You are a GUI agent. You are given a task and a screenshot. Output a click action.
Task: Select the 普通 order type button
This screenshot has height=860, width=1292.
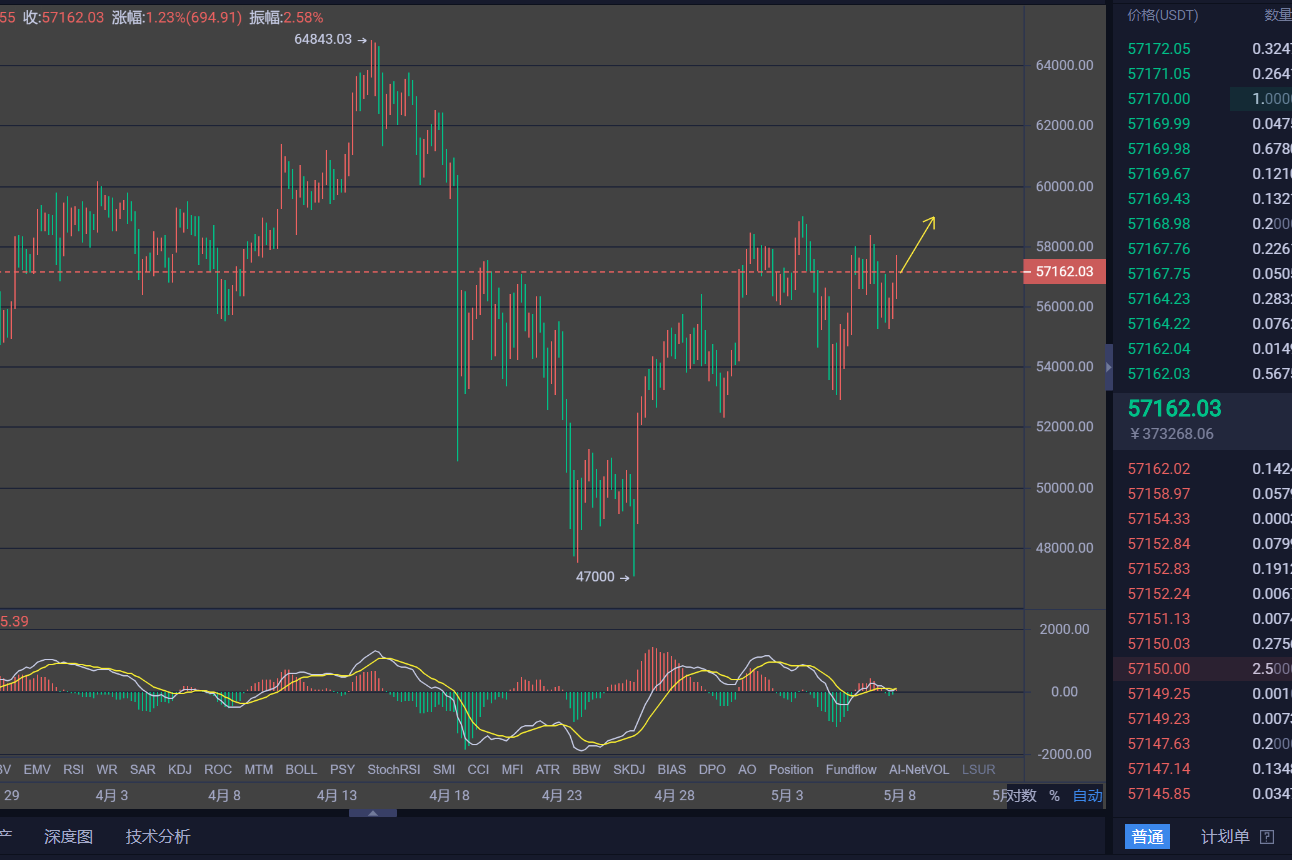click(1147, 837)
